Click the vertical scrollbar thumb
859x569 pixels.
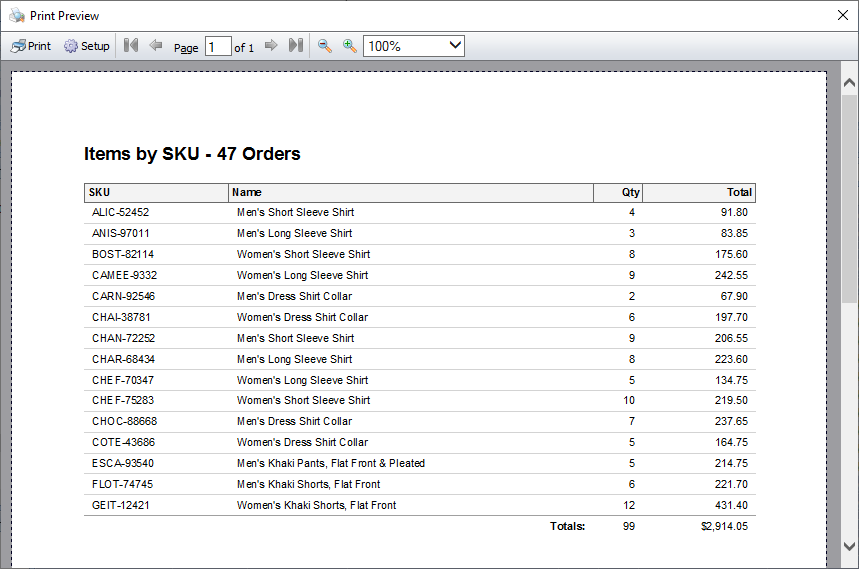(849, 198)
